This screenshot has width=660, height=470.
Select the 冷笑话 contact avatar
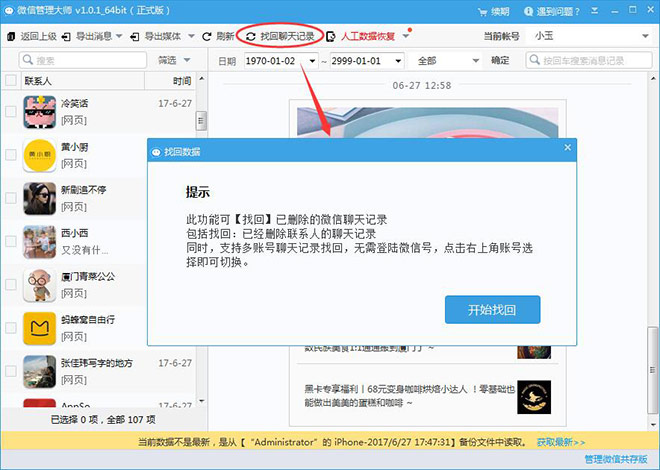[40, 112]
